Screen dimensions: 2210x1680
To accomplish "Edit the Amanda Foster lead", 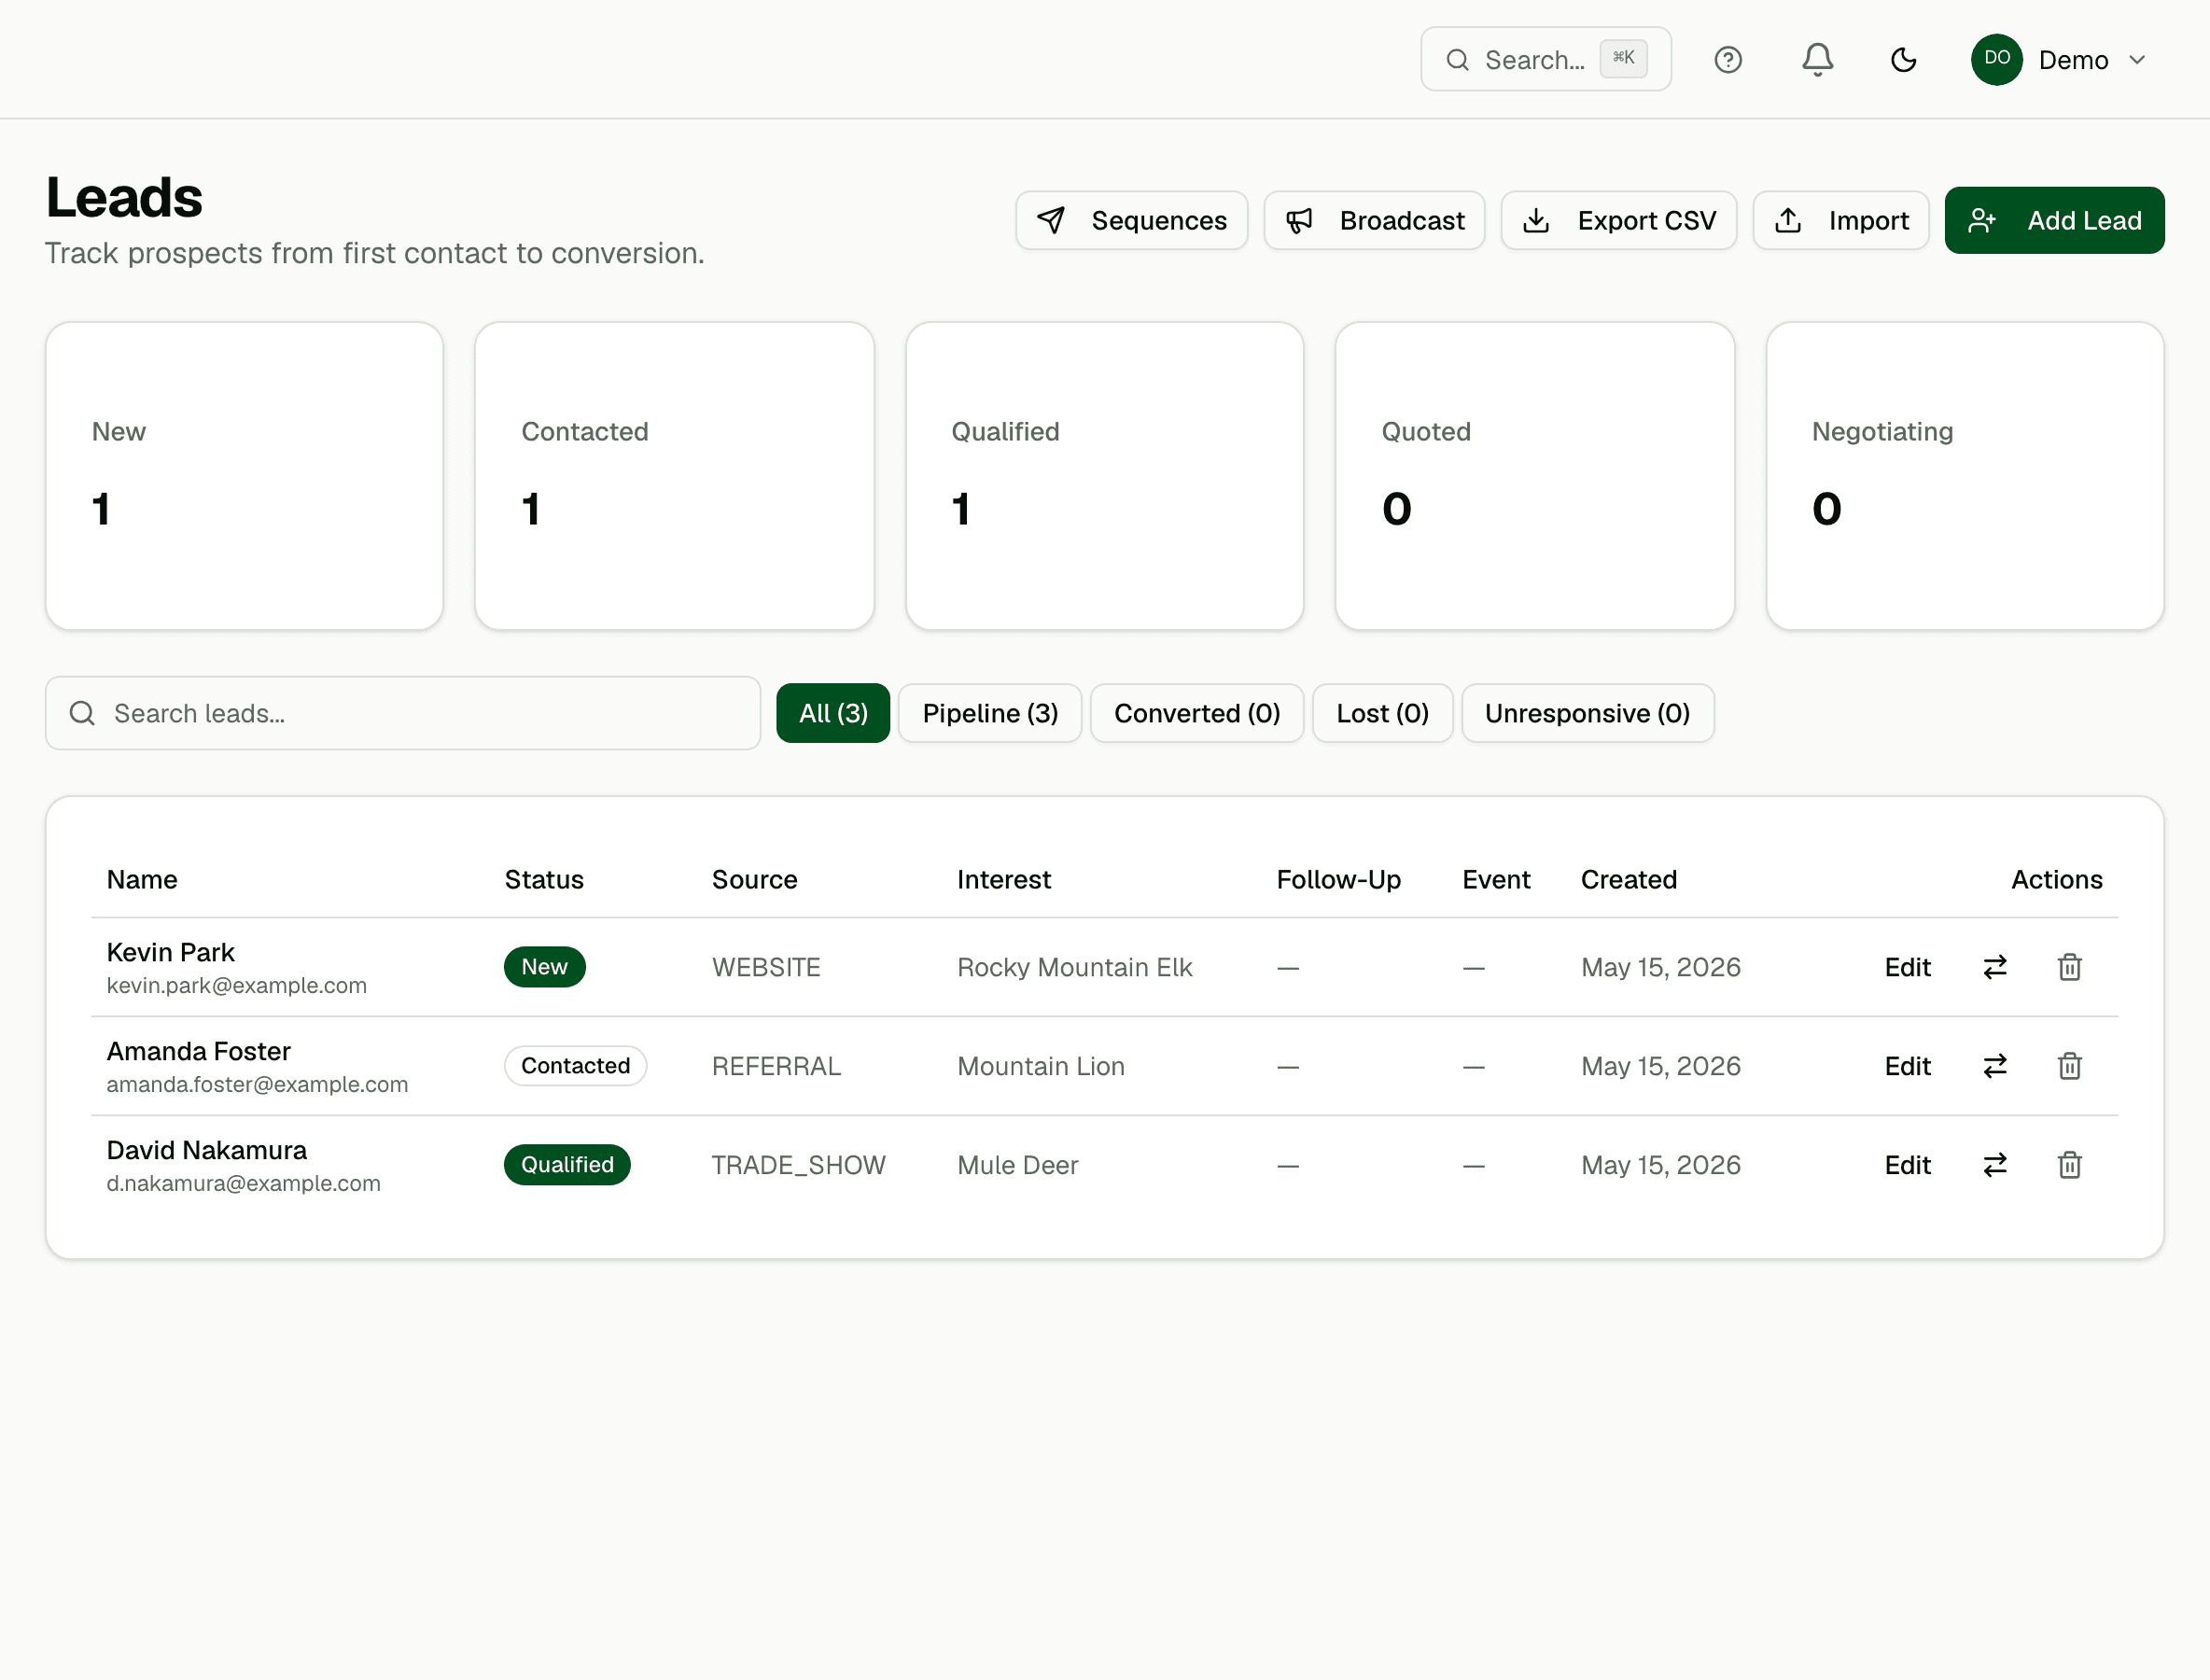I will [x=1907, y=1066].
